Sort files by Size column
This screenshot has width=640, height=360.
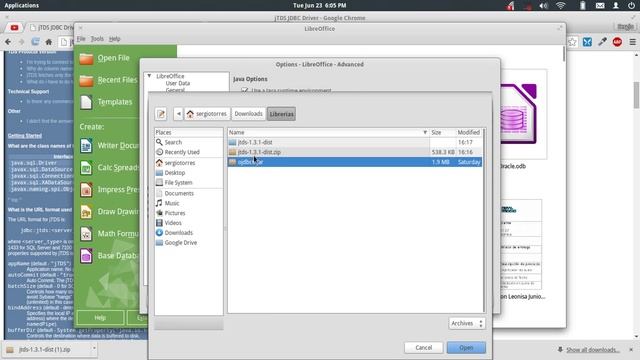[442, 132]
